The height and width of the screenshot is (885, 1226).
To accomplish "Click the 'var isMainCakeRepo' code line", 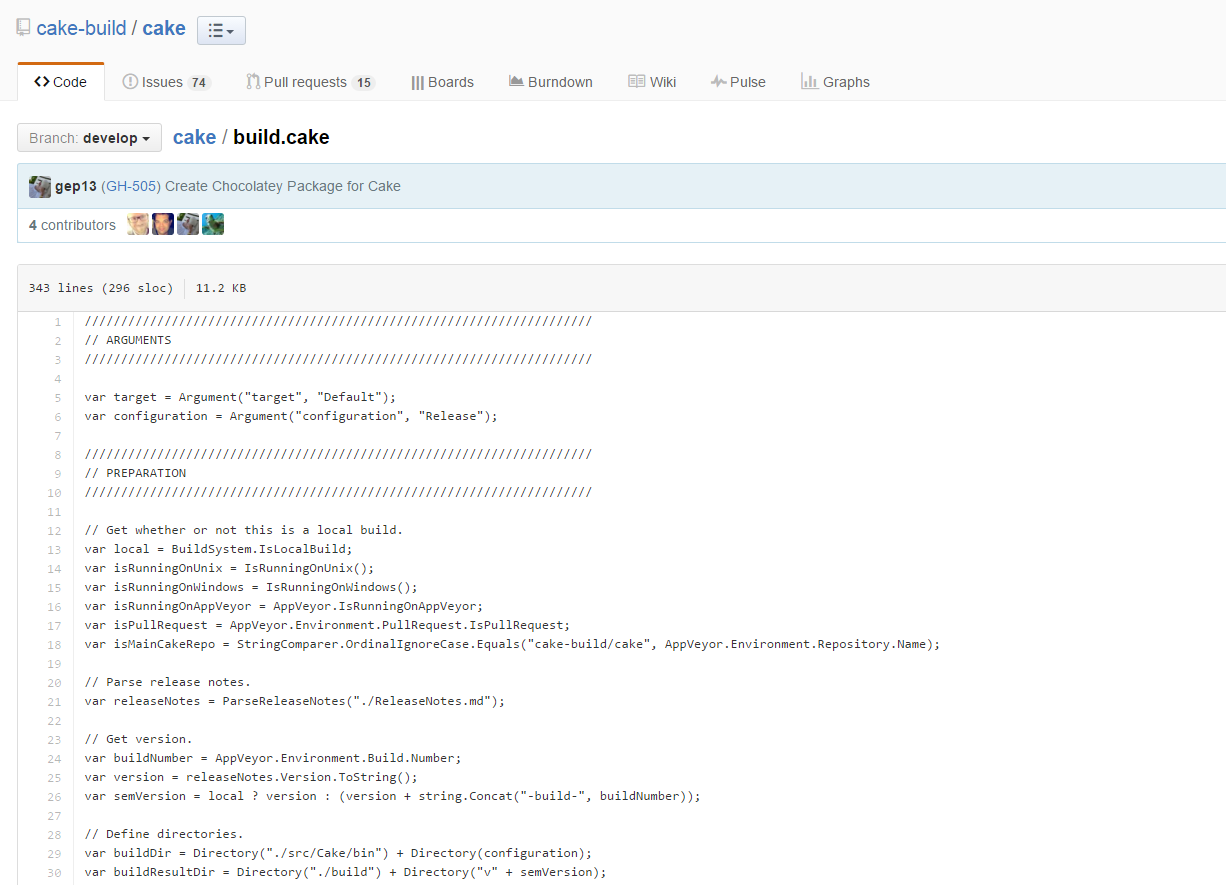I will (513, 644).
